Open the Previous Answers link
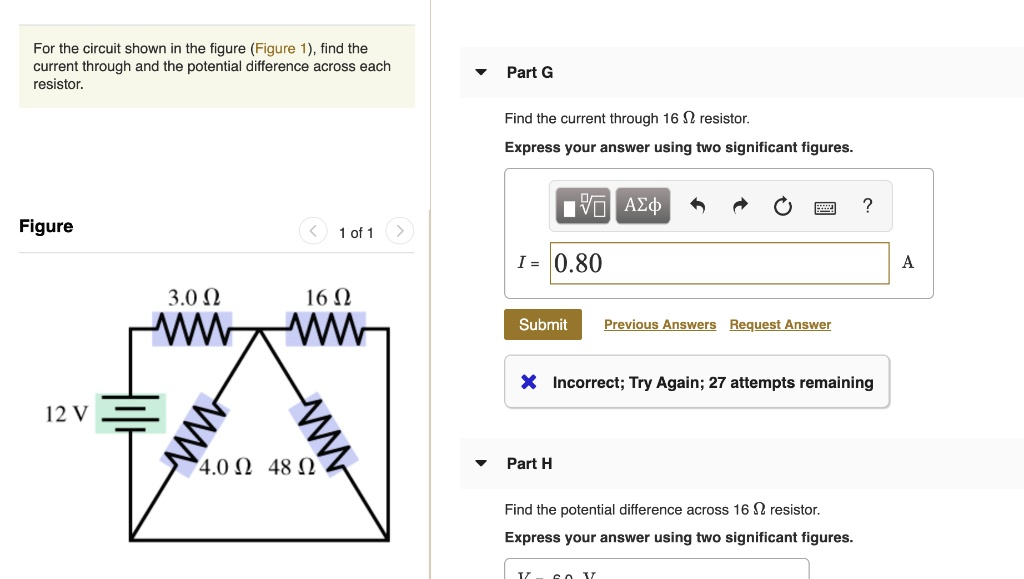The width and height of the screenshot is (1024, 579). tap(660, 325)
